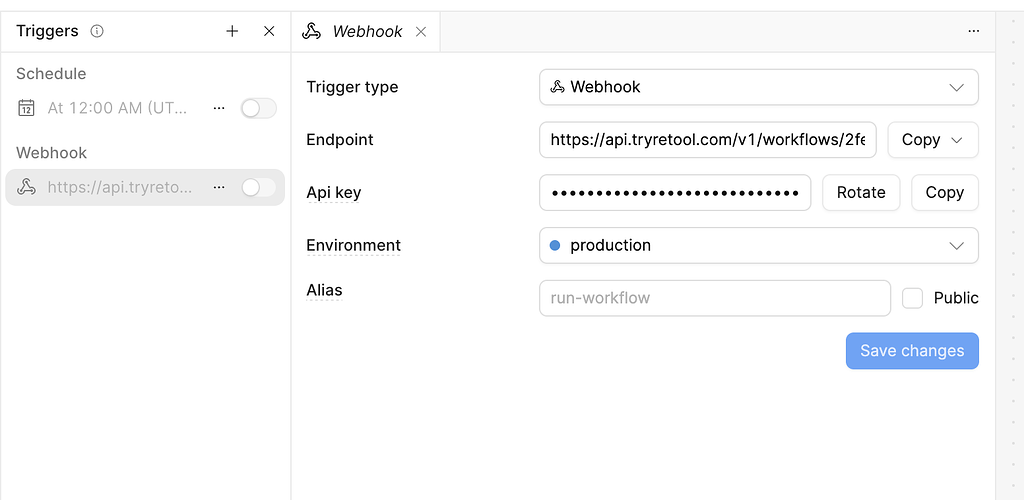Screen dimensions: 1024x500
Task: Open more options for webhook trigger
Action: tap(219, 187)
